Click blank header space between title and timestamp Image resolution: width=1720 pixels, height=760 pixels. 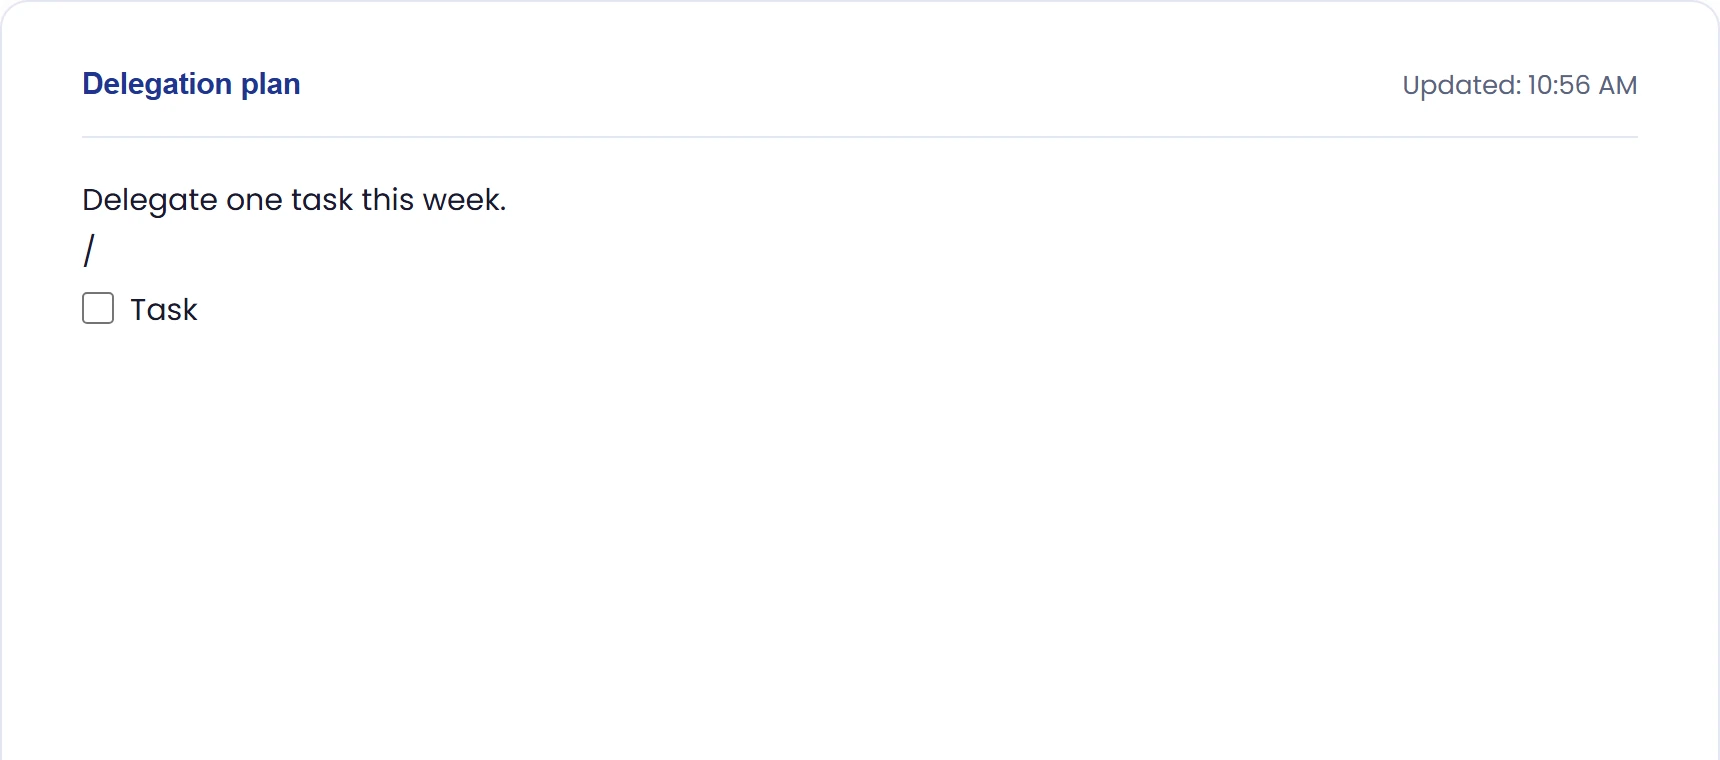click(x=850, y=84)
